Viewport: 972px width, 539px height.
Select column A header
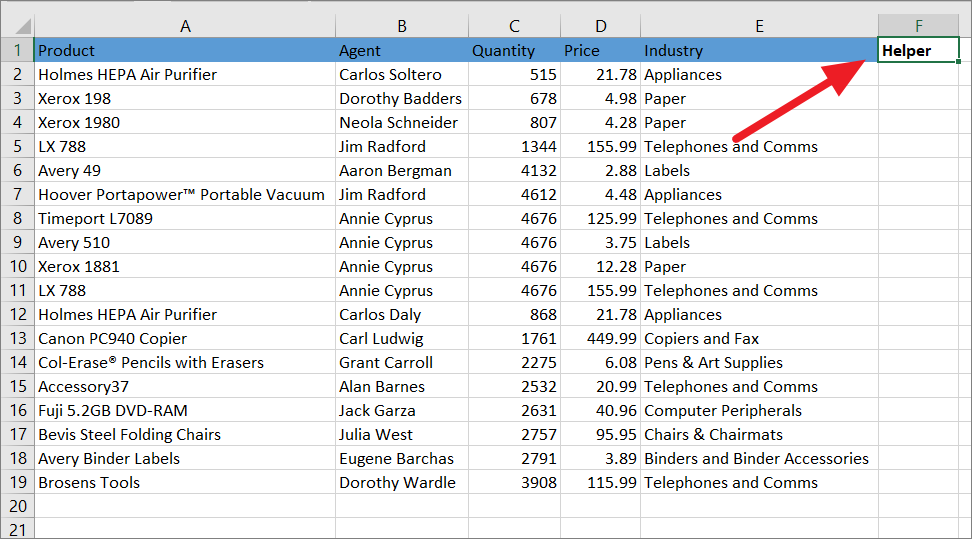click(x=185, y=26)
